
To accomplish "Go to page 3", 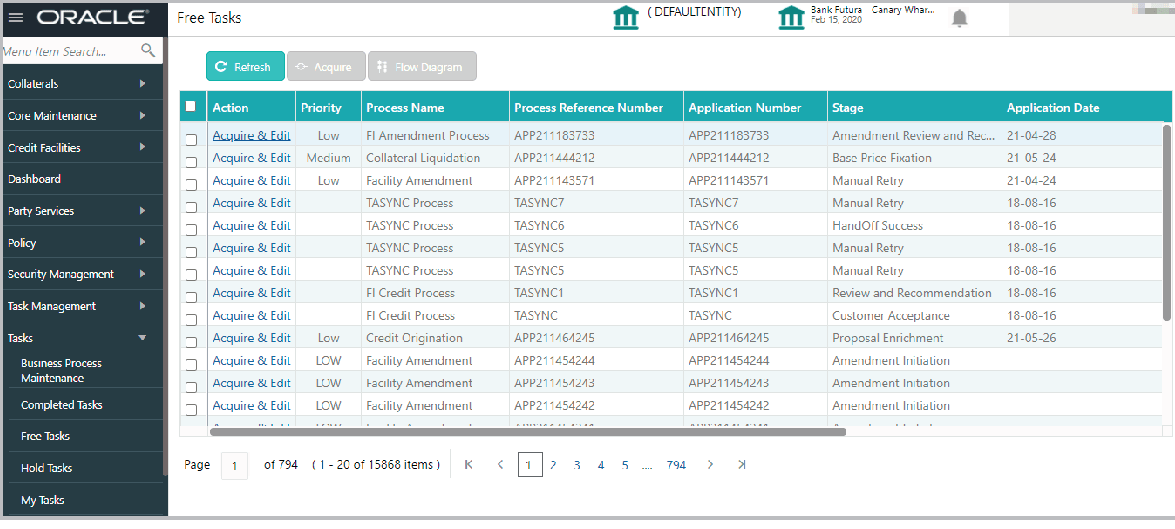I will pos(577,465).
